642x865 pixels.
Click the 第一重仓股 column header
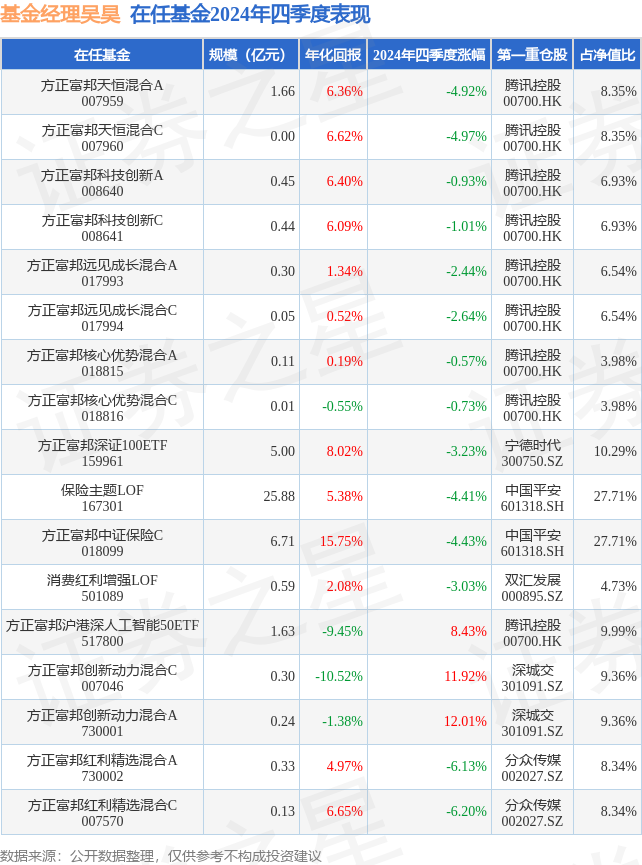tap(532, 55)
